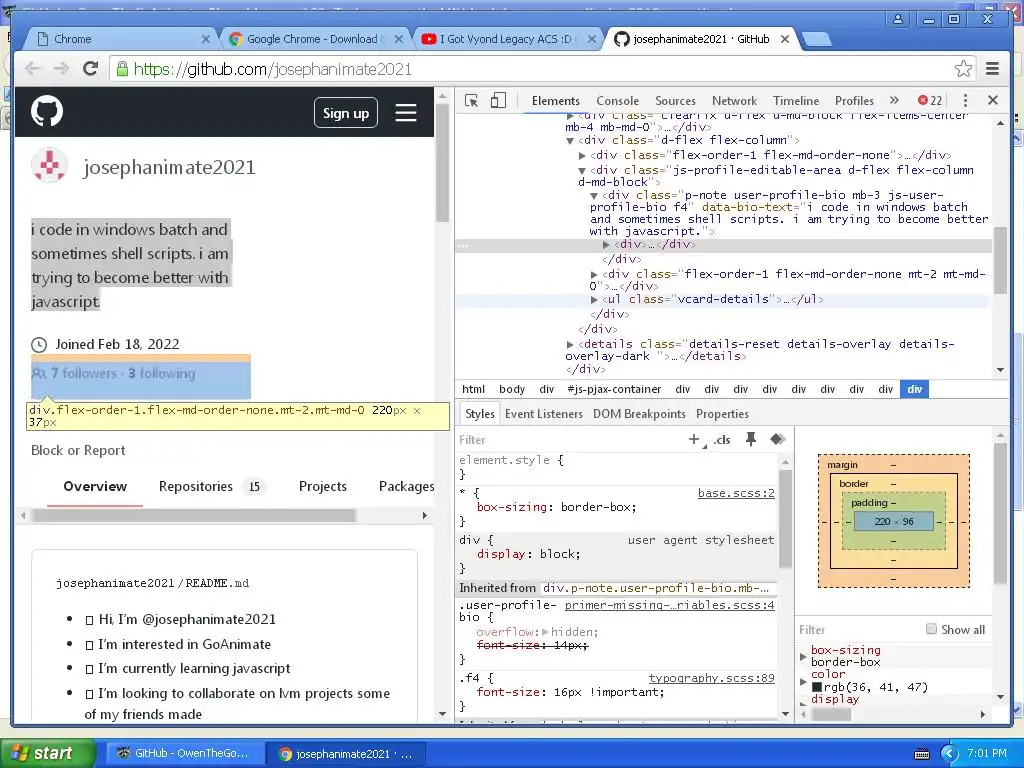Screen dimensions: 1024x768
Task: Click the red error count badge 22
Action: (930, 101)
